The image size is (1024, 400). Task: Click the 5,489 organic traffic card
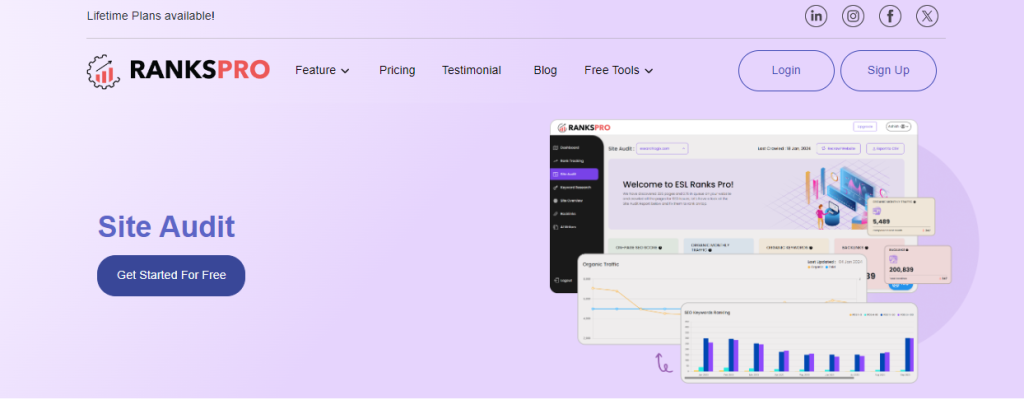901,216
